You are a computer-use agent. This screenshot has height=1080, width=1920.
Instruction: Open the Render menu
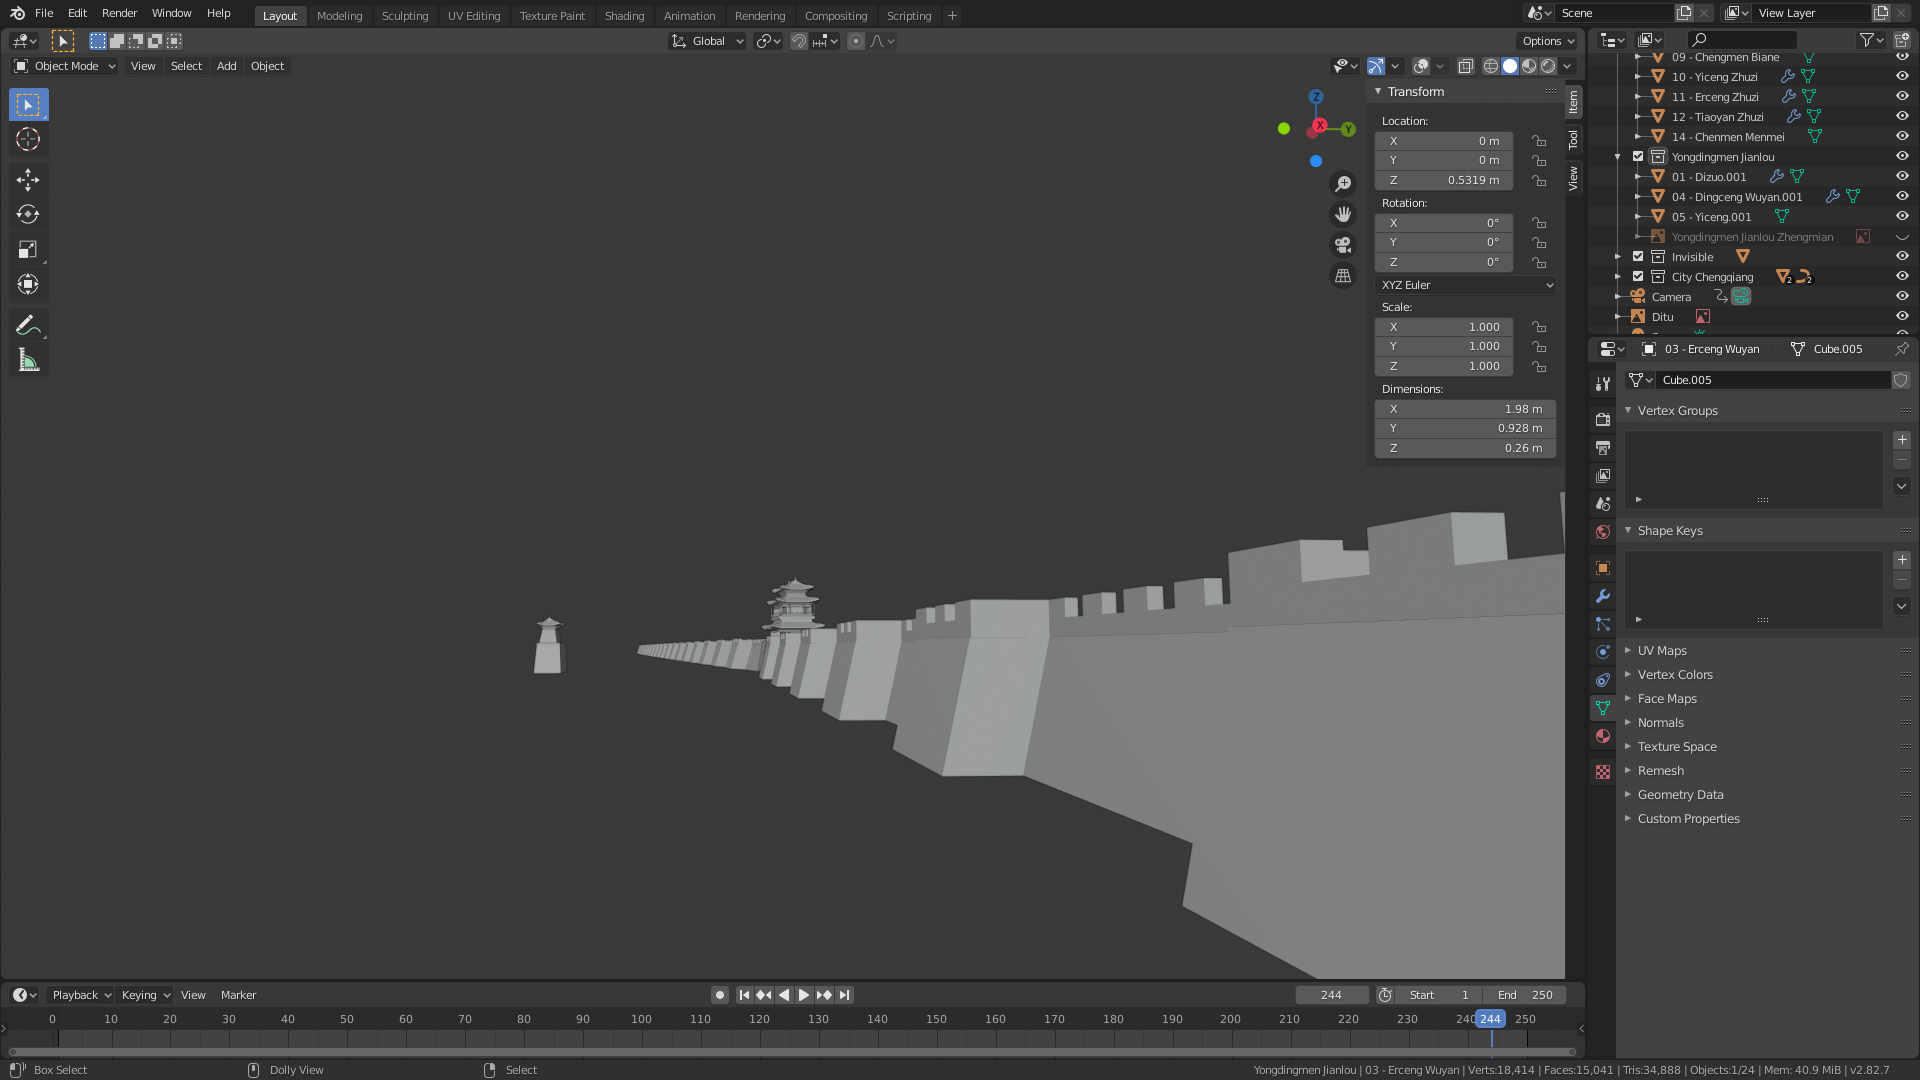[119, 13]
